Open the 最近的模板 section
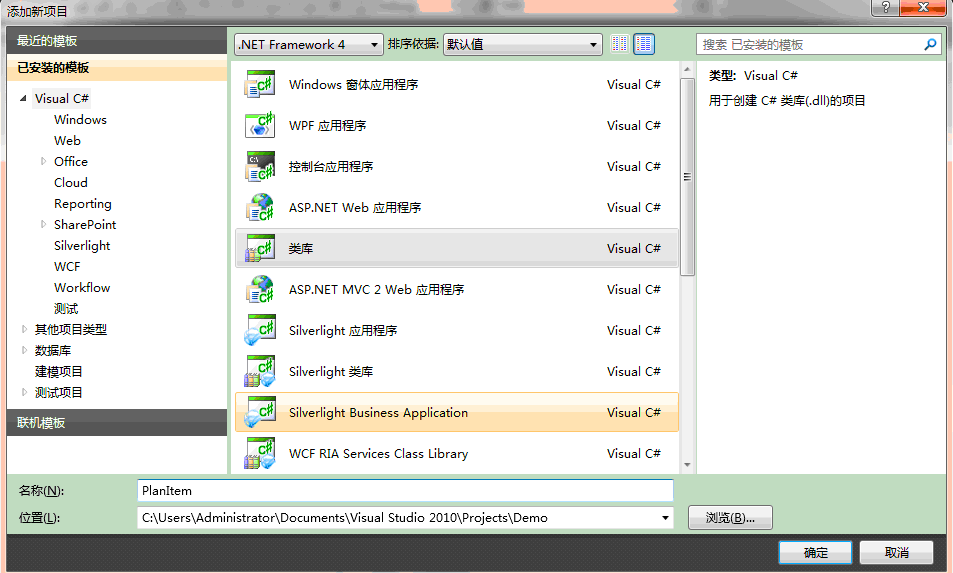 117,41
